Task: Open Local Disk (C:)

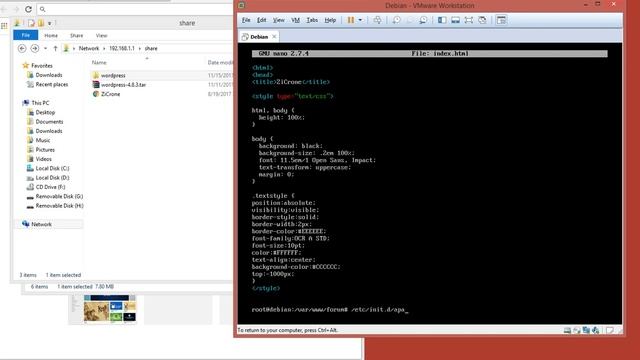Action: point(52,168)
